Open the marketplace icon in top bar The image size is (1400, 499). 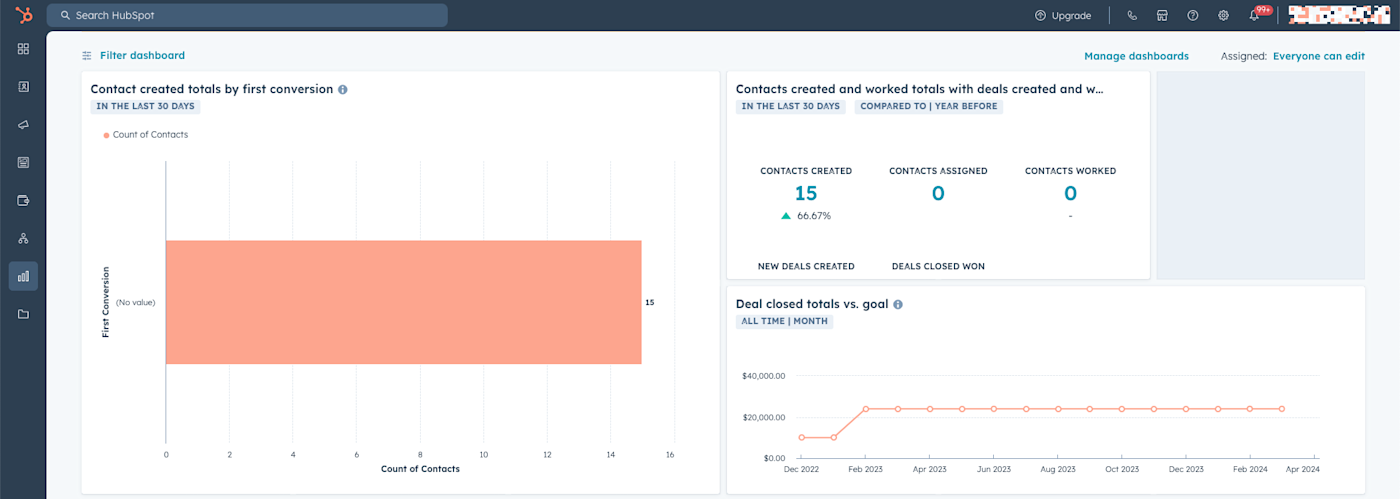1162,15
